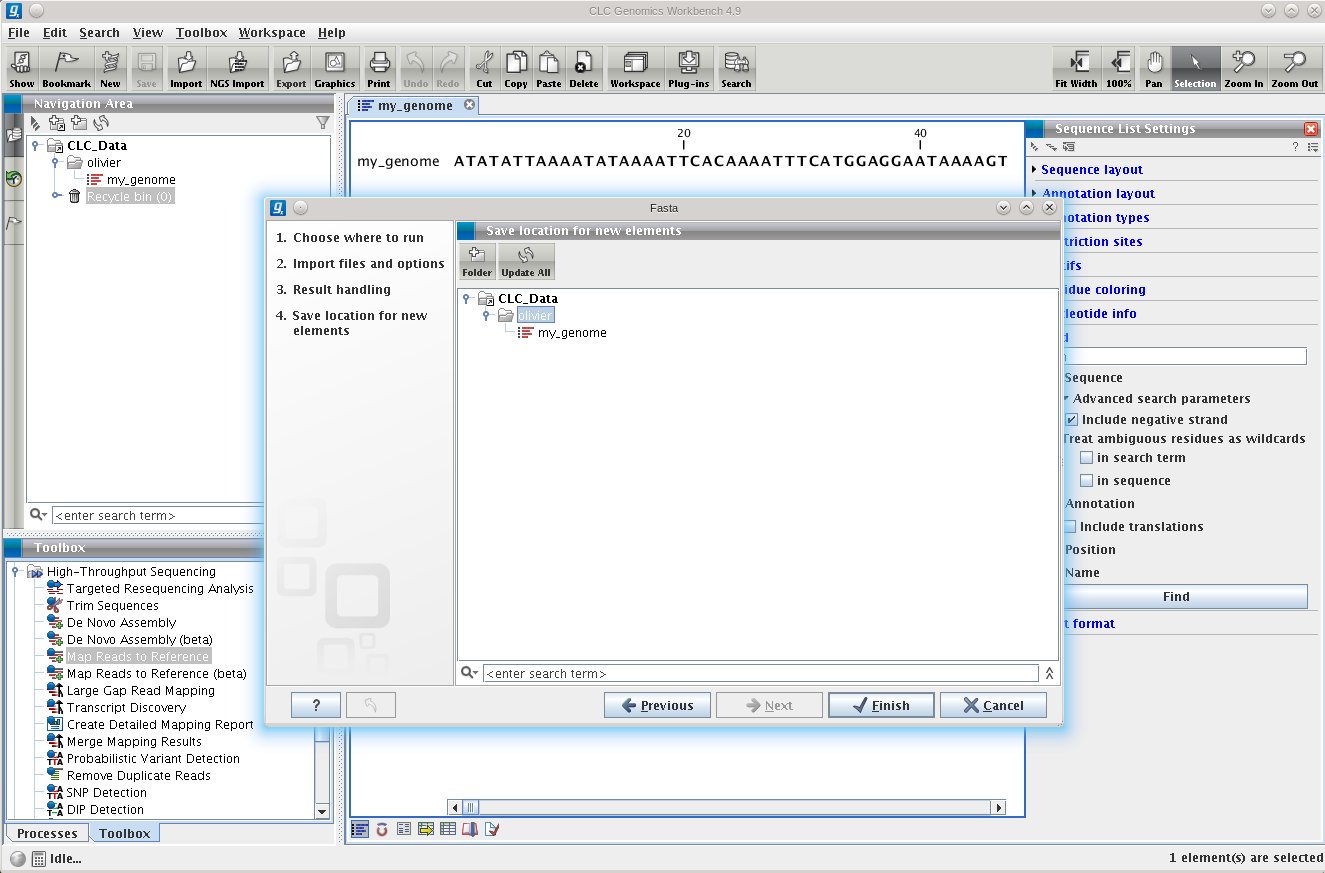Collapse CLC_Data node in the Navigation Area

[x=35, y=145]
